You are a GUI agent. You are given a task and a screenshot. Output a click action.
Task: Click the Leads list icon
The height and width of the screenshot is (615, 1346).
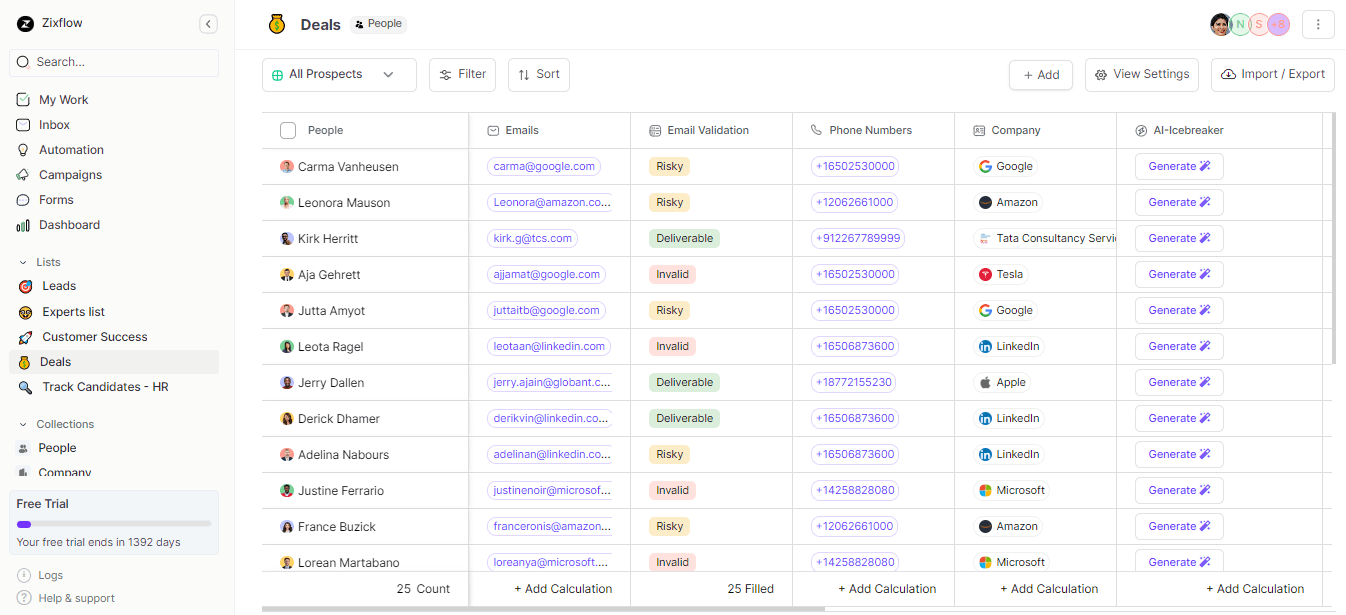tap(23, 286)
